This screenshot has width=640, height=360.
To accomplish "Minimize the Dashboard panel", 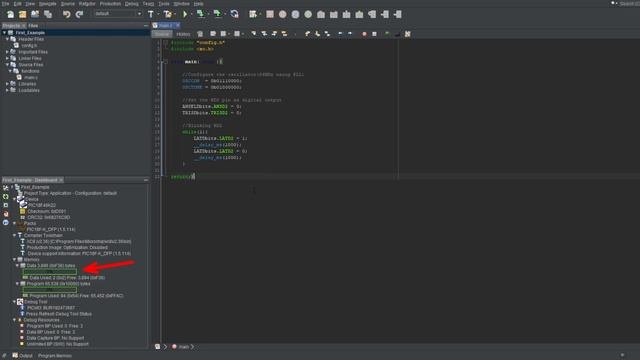I will click(x=146, y=180).
